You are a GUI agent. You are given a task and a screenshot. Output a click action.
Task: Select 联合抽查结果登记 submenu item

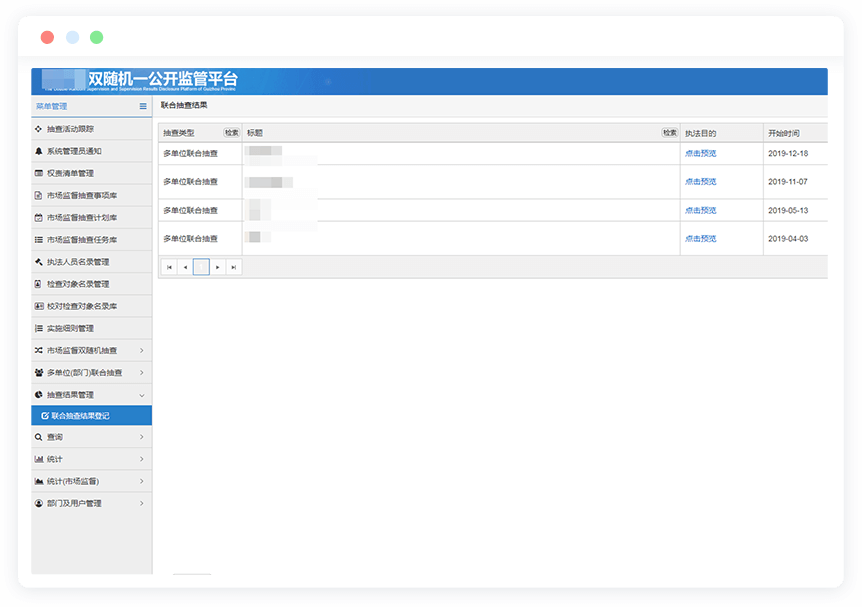[x=80, y=415]
